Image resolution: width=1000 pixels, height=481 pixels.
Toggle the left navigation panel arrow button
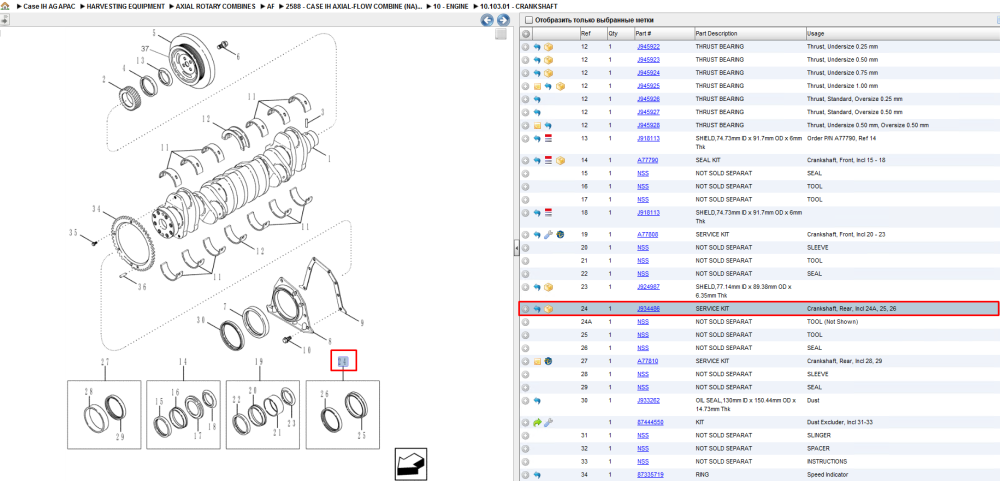[3, 20]
